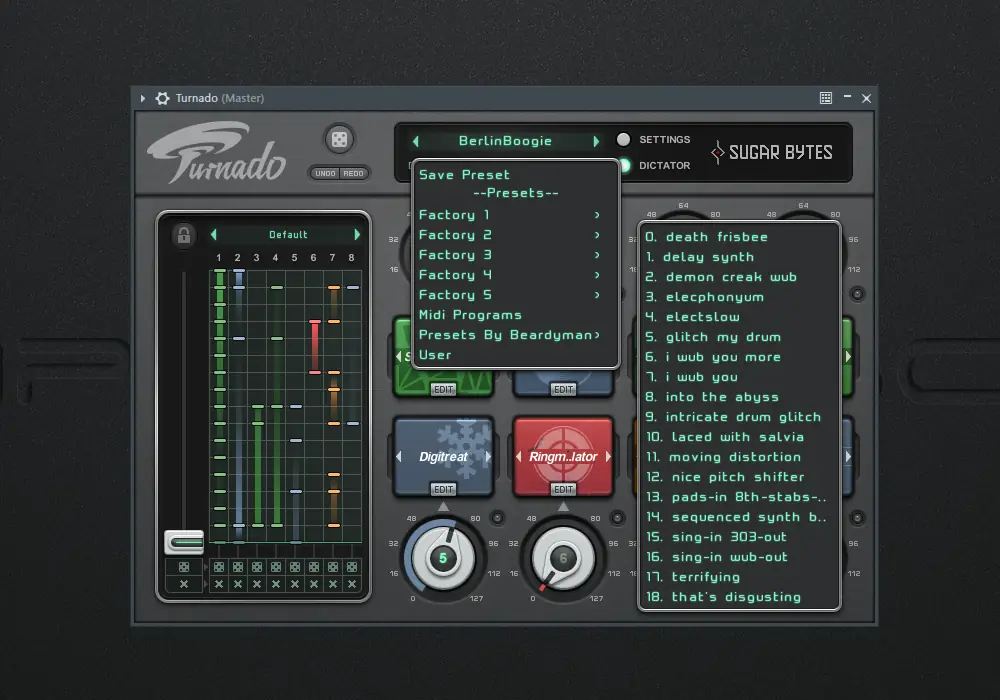Viewport: 1000px width, 700px height.
Task: Clear all Dictator columns X icon
Action: [184, 584]
